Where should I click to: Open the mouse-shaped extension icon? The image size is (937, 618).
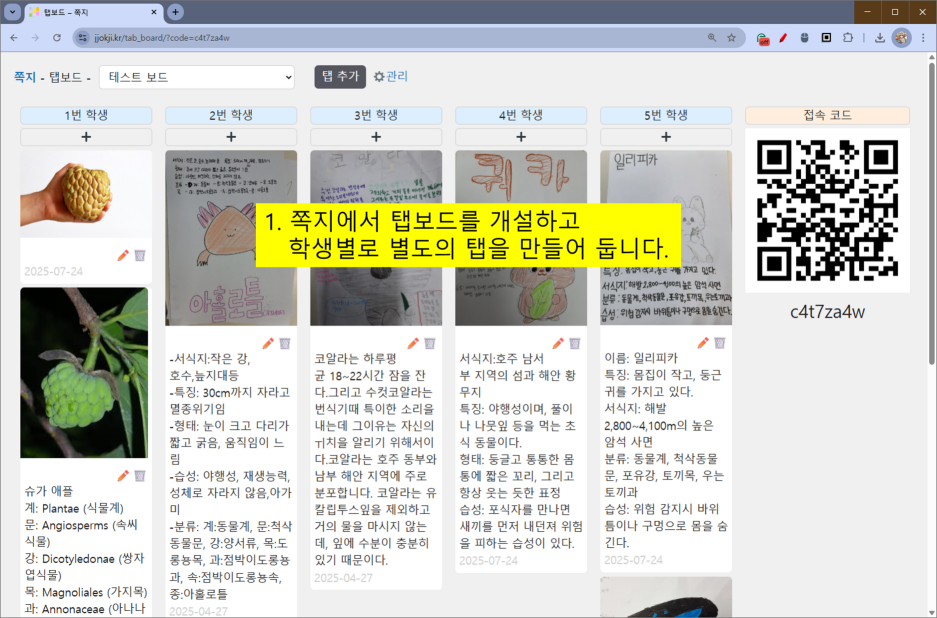[805, 38]
